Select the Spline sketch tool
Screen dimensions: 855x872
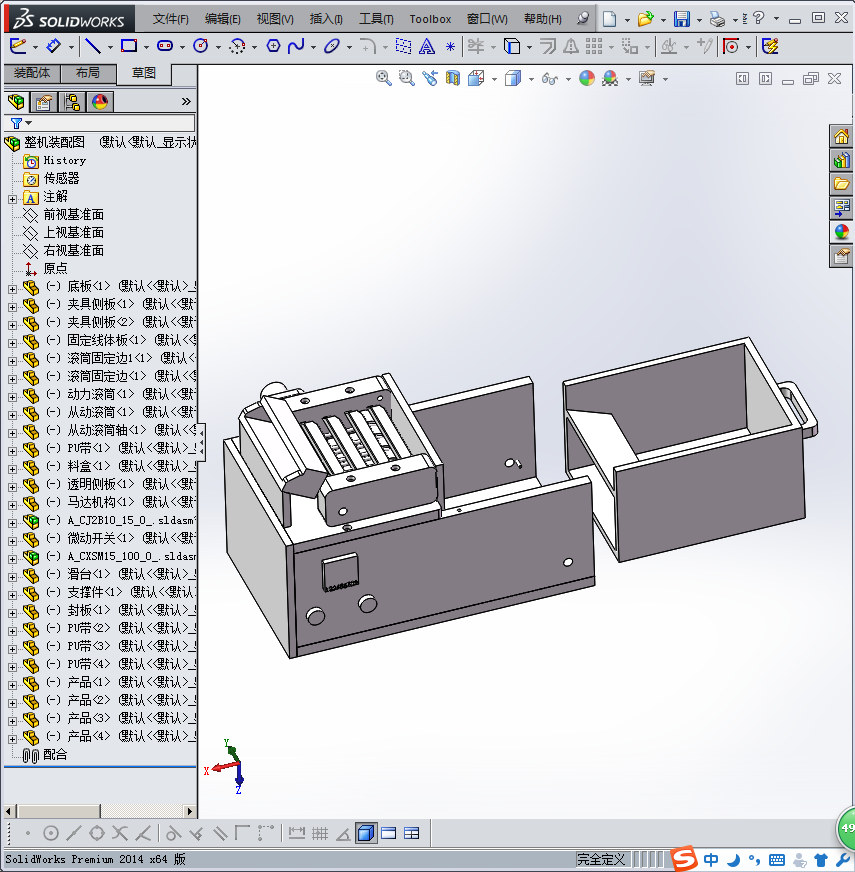(296, 46)
